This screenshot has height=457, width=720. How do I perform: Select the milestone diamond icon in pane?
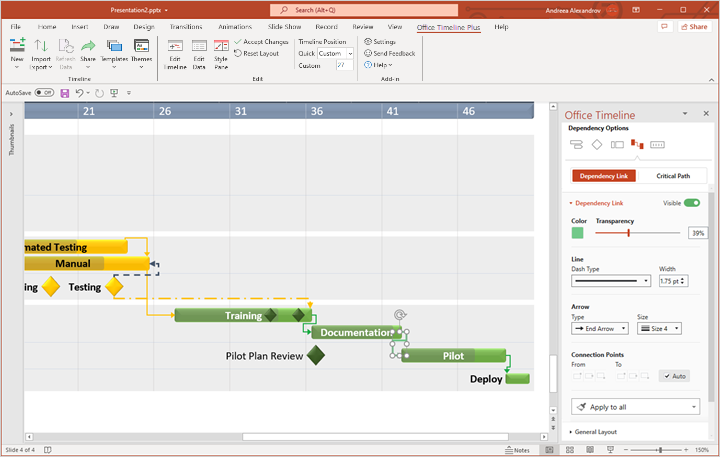click(597, 144)
